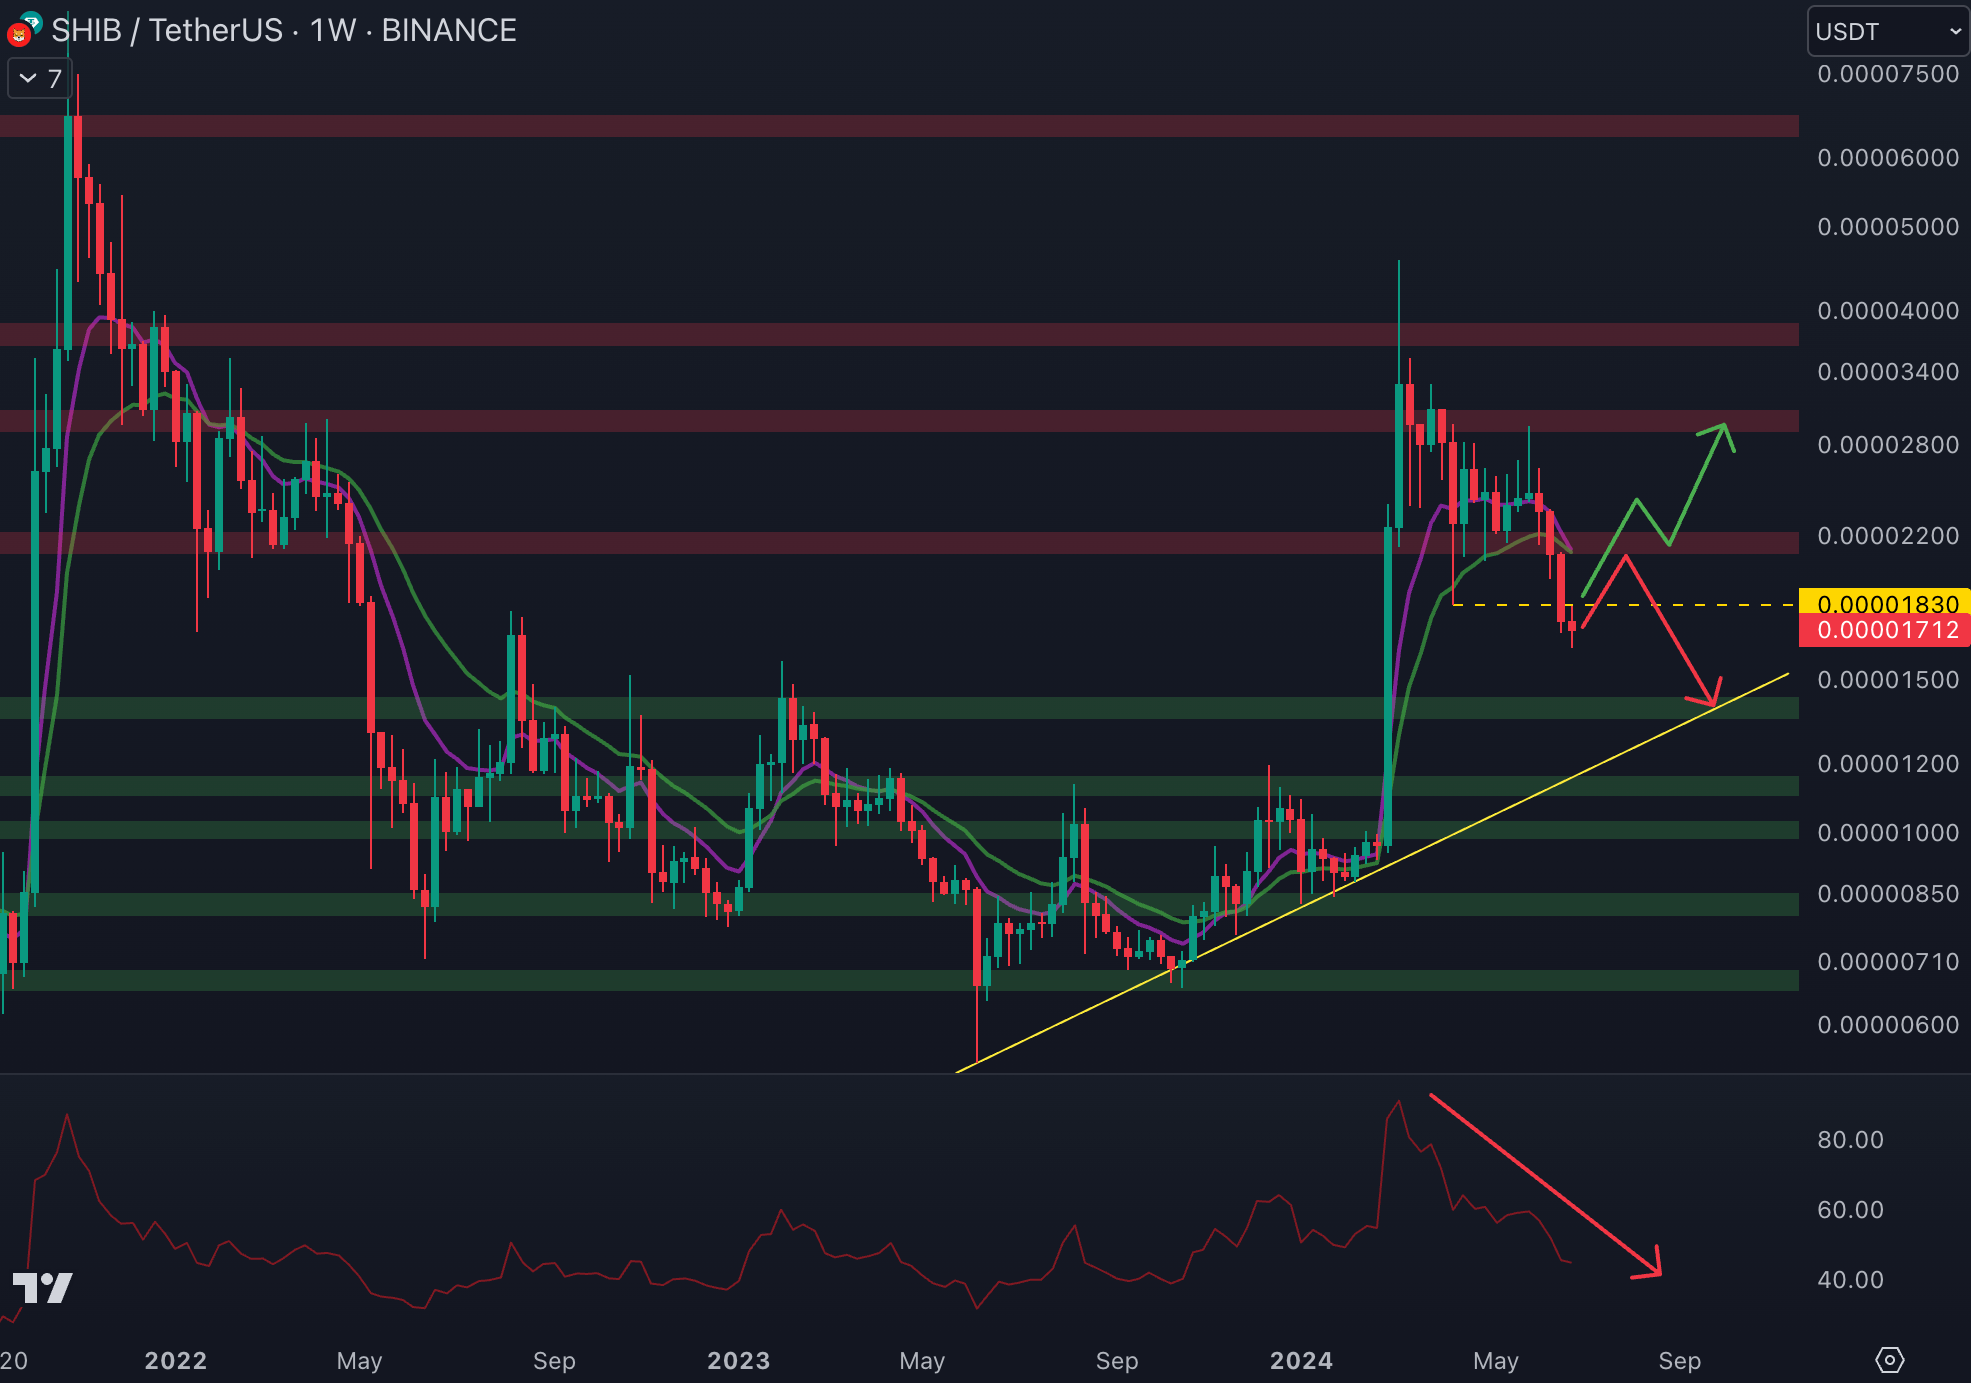Open chart settings gear icon

(x=1889, y=1360)
